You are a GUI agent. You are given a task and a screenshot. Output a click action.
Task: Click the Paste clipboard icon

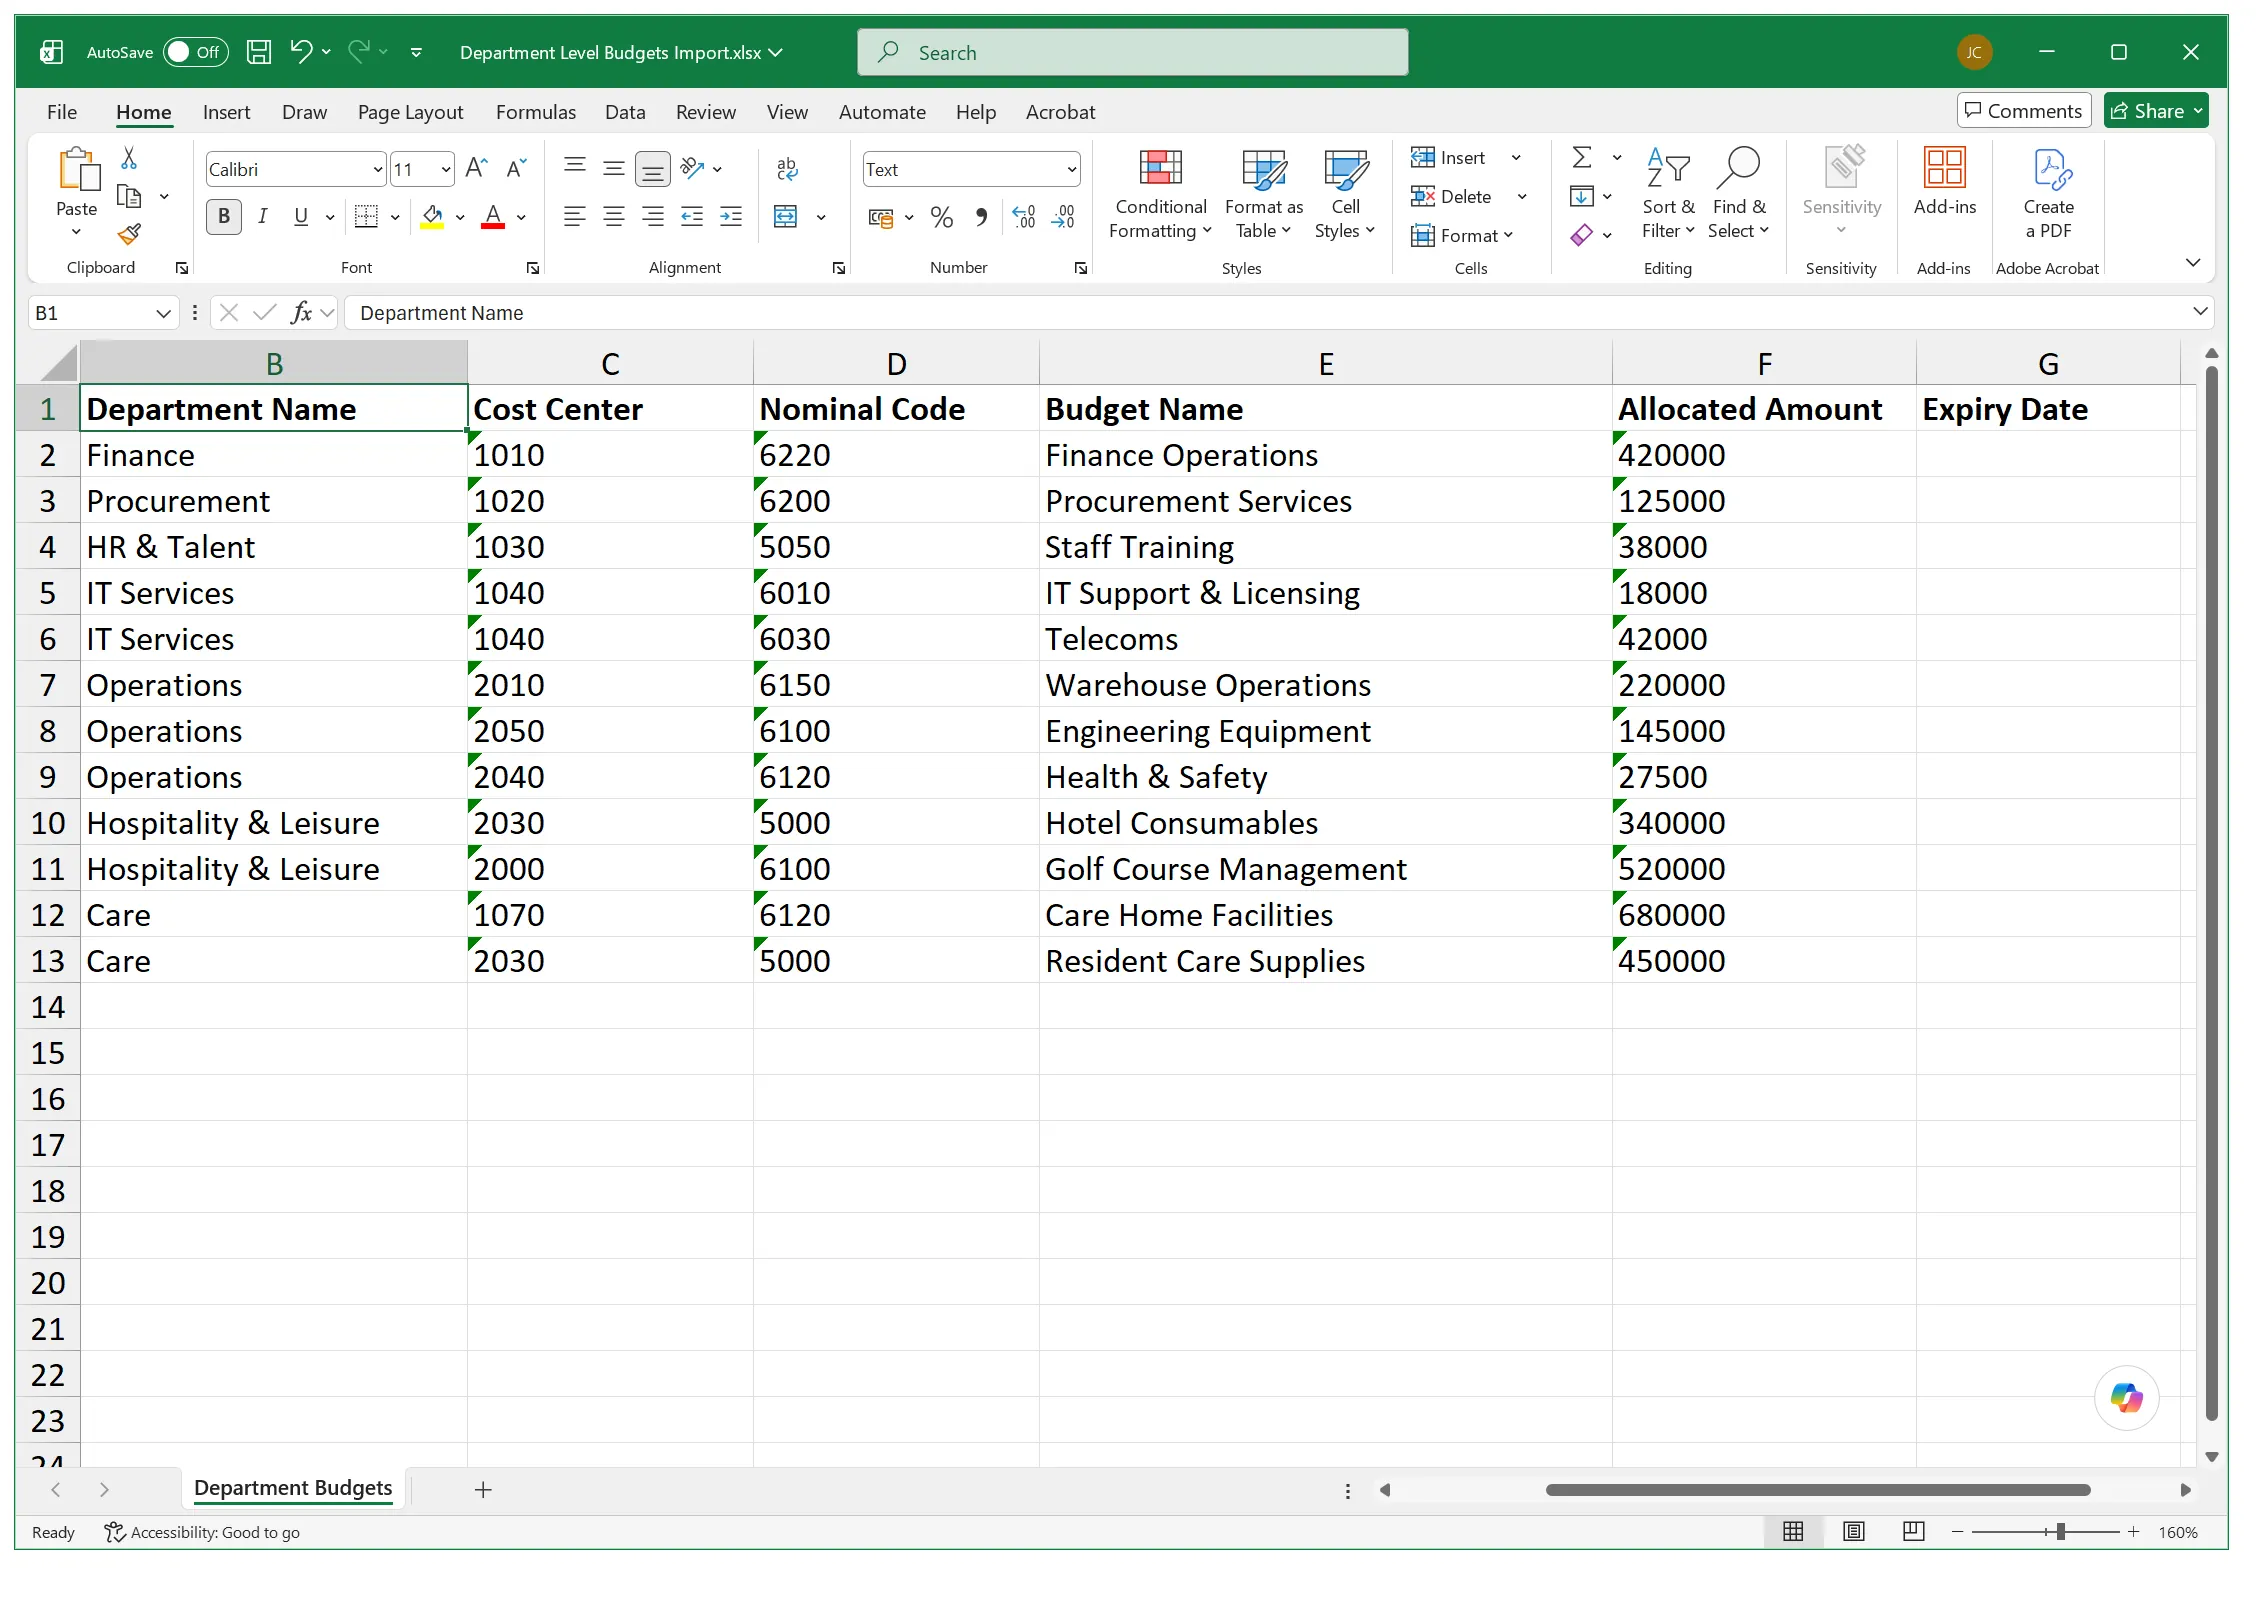(x=77, y=170)
